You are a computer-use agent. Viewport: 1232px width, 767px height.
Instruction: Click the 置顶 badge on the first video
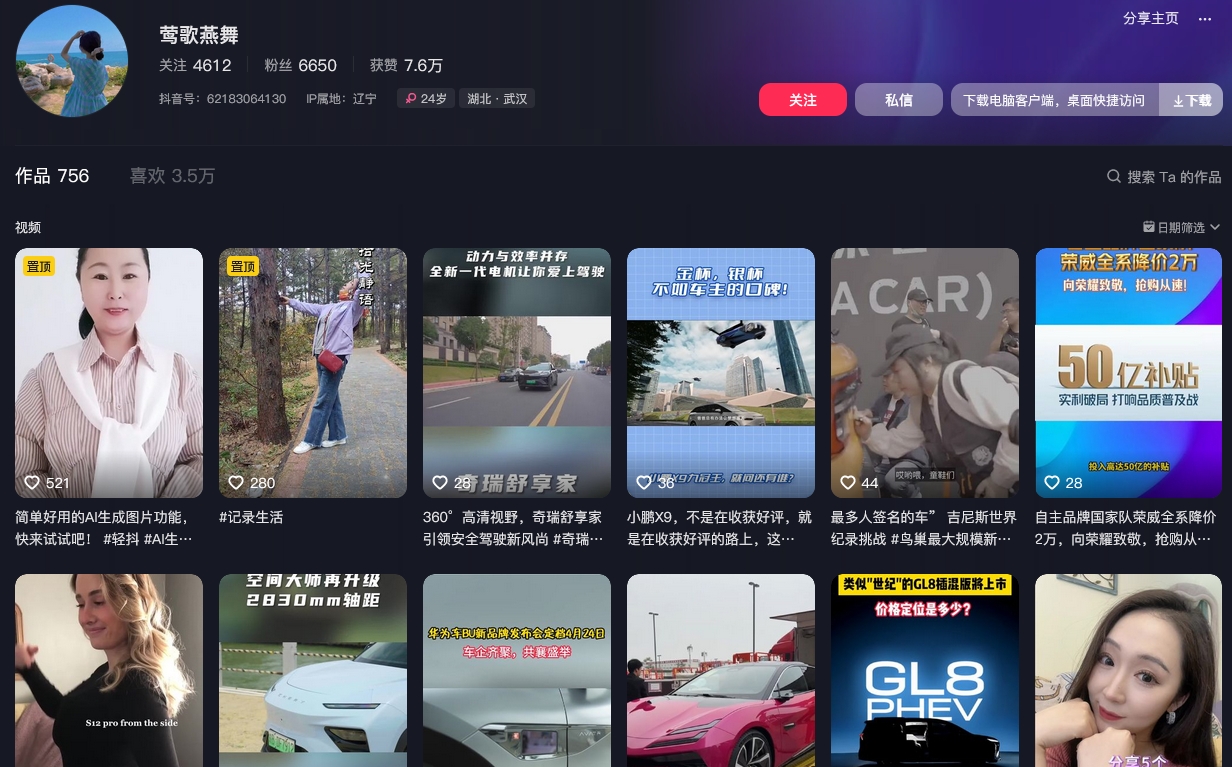(x=39, y=266)
